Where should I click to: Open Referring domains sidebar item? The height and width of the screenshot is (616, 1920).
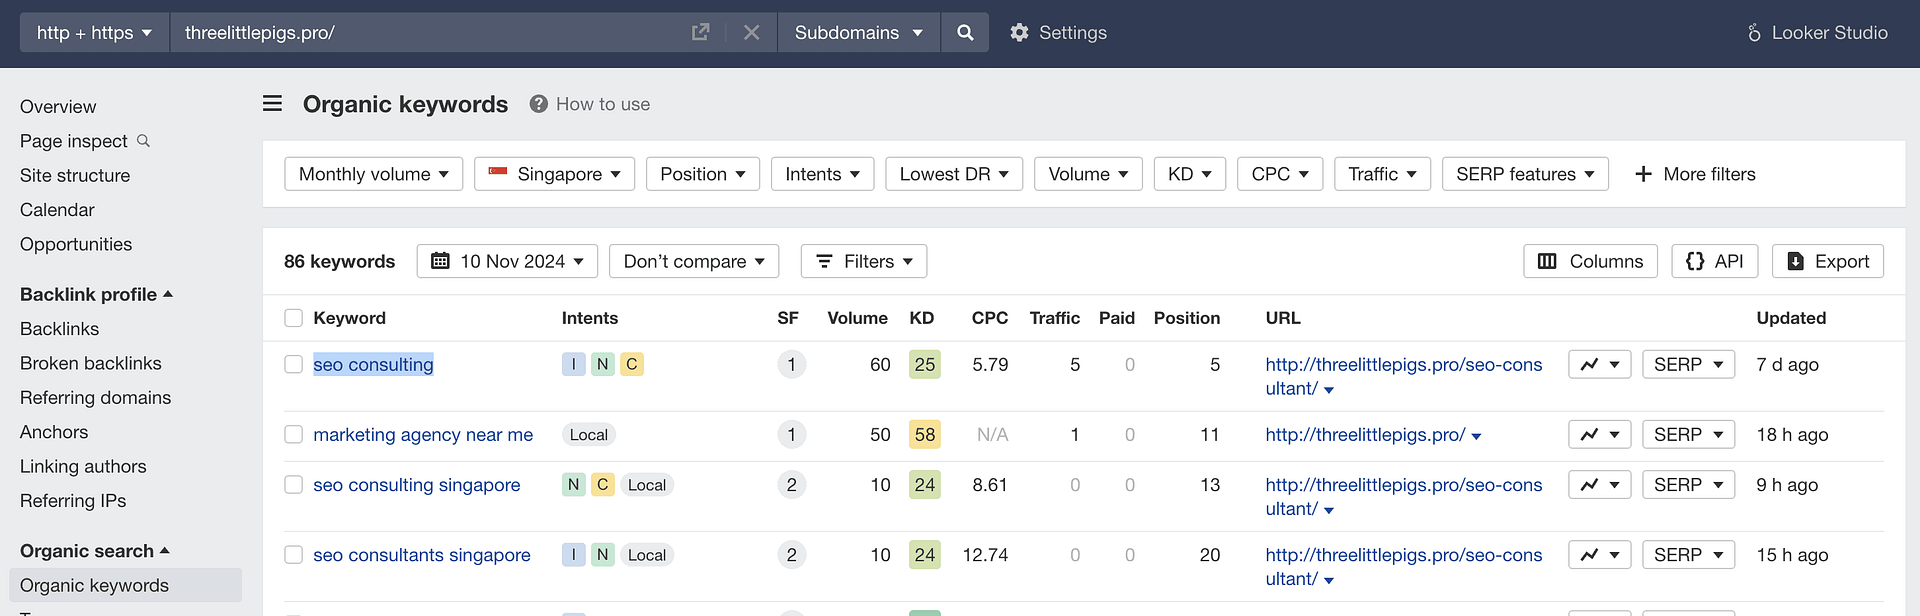click(x=95, y=398)
